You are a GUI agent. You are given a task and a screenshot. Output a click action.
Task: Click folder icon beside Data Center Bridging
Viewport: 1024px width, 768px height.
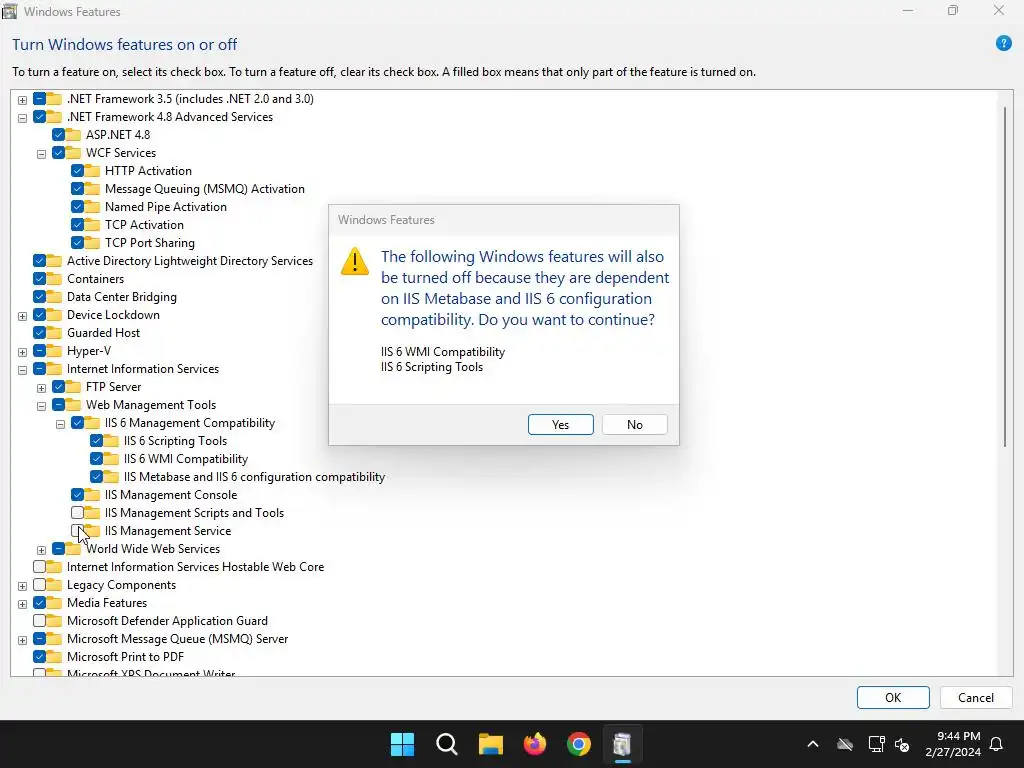pyautogui.click(x=55, y=296)
